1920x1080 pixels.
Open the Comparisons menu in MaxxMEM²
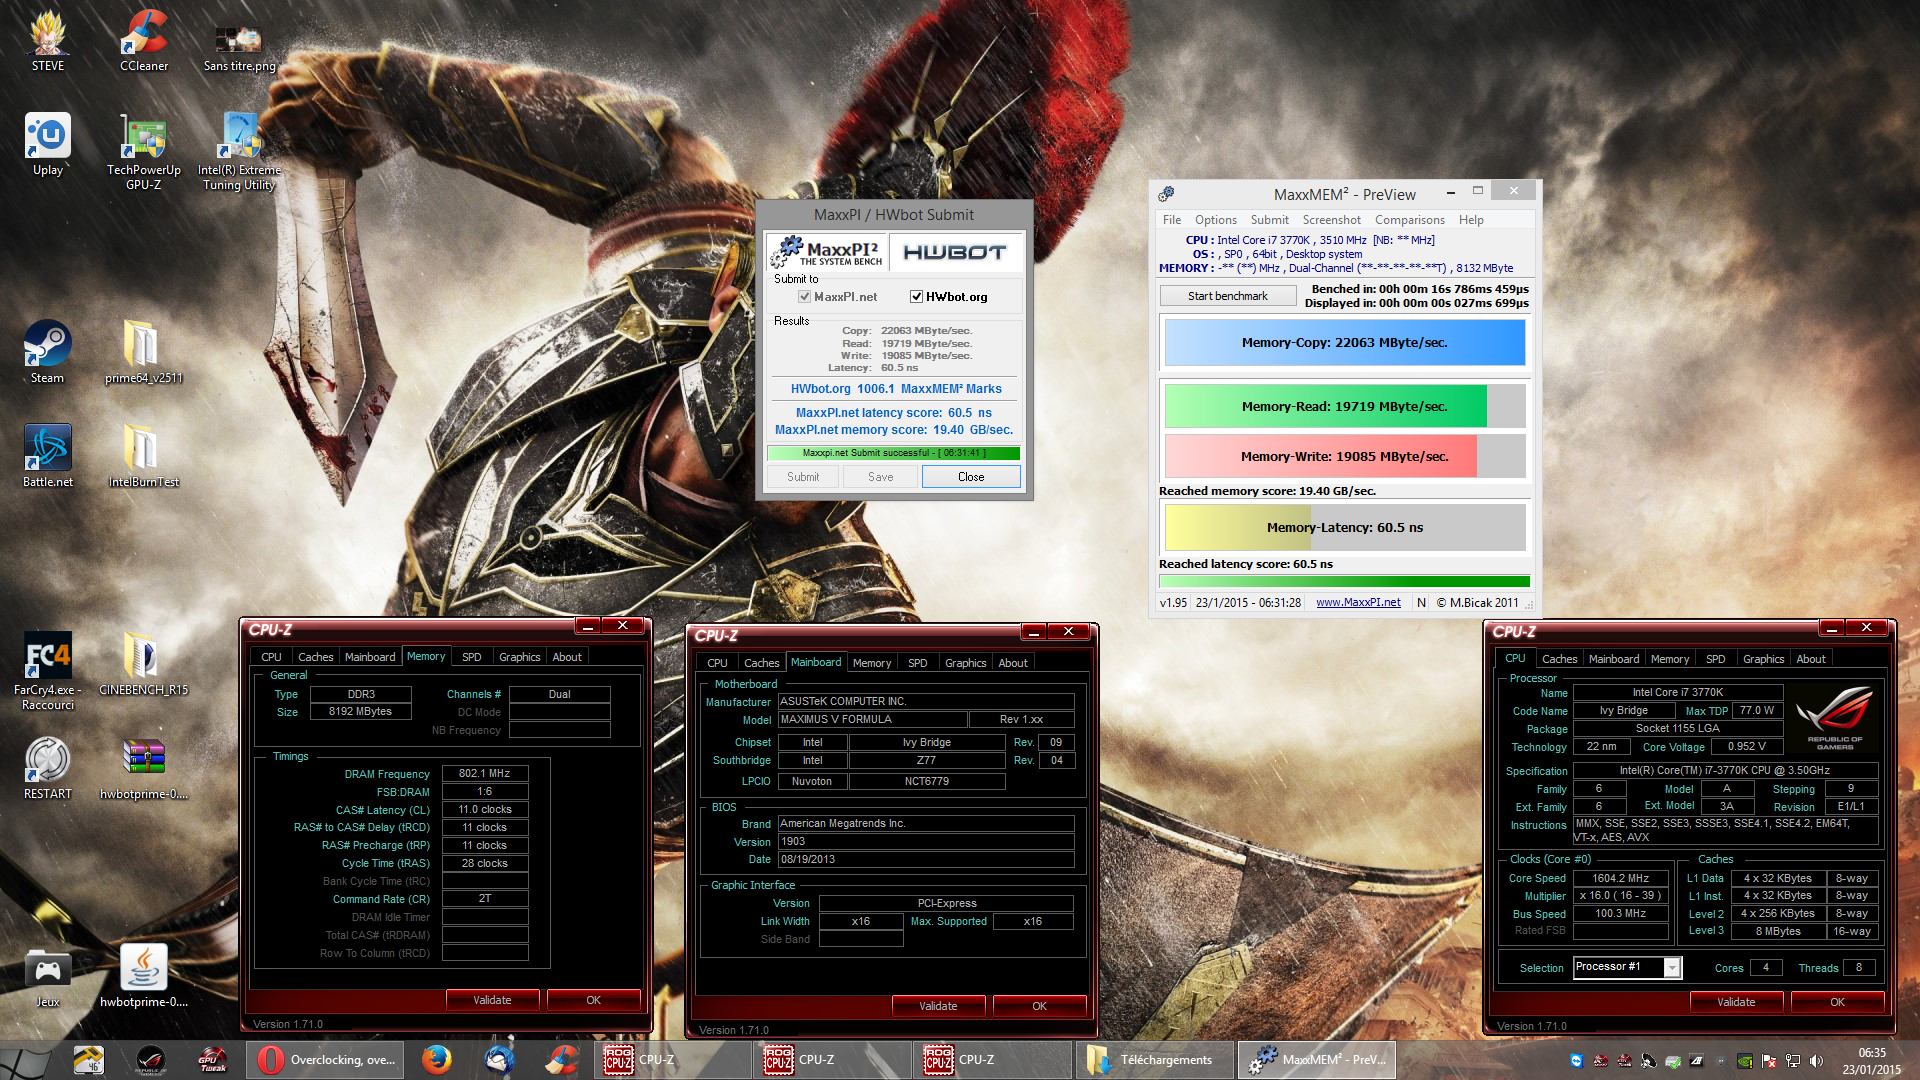[1410, 220]
